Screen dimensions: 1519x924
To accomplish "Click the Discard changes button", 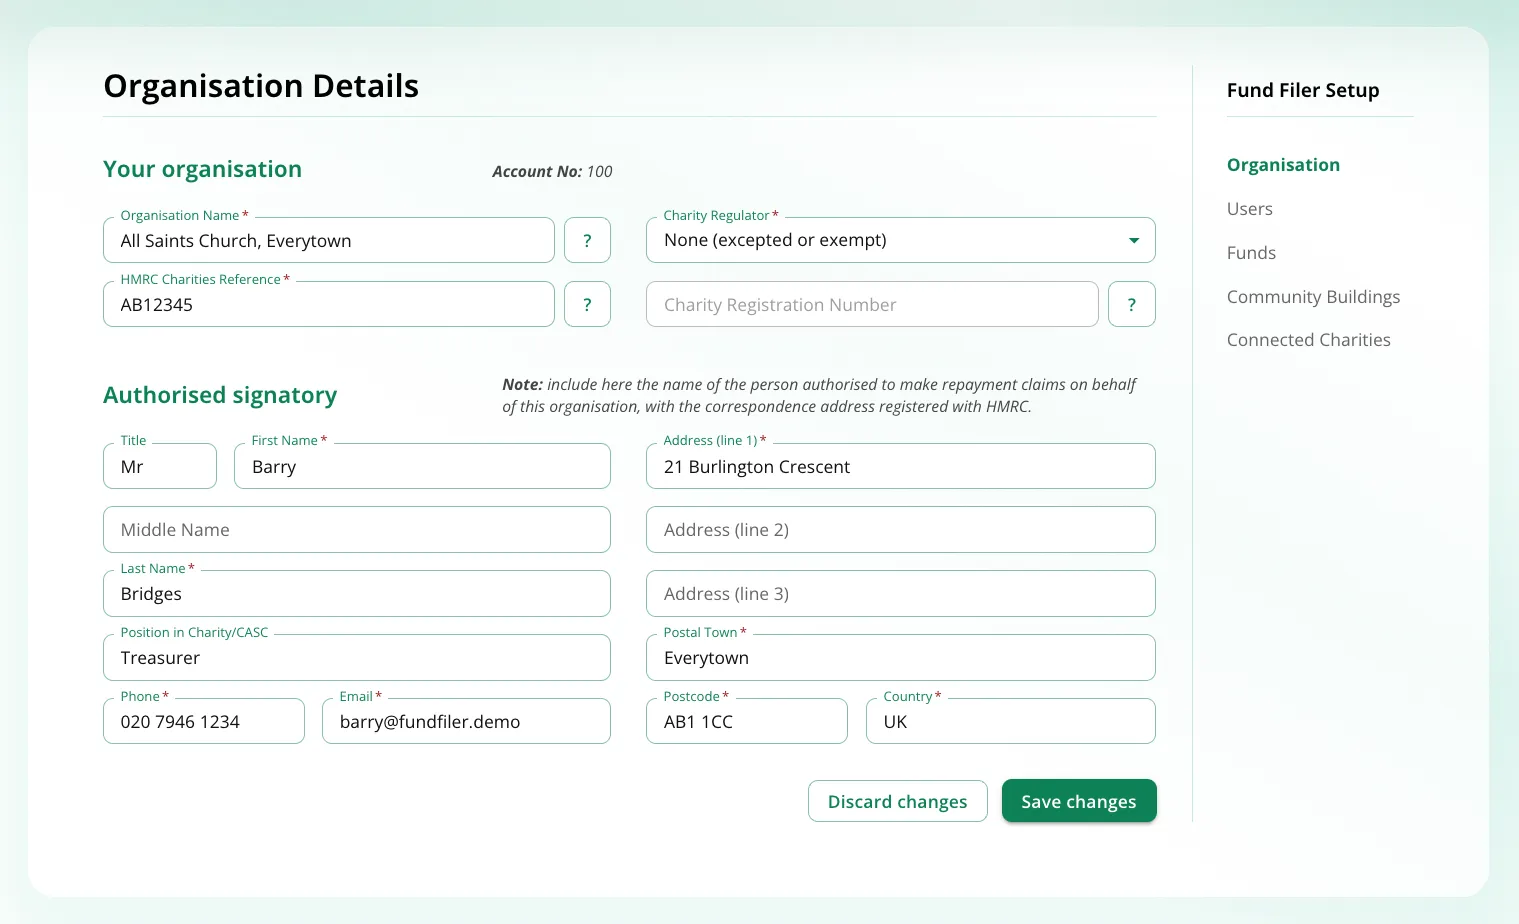I will click(x=897, y=801).
